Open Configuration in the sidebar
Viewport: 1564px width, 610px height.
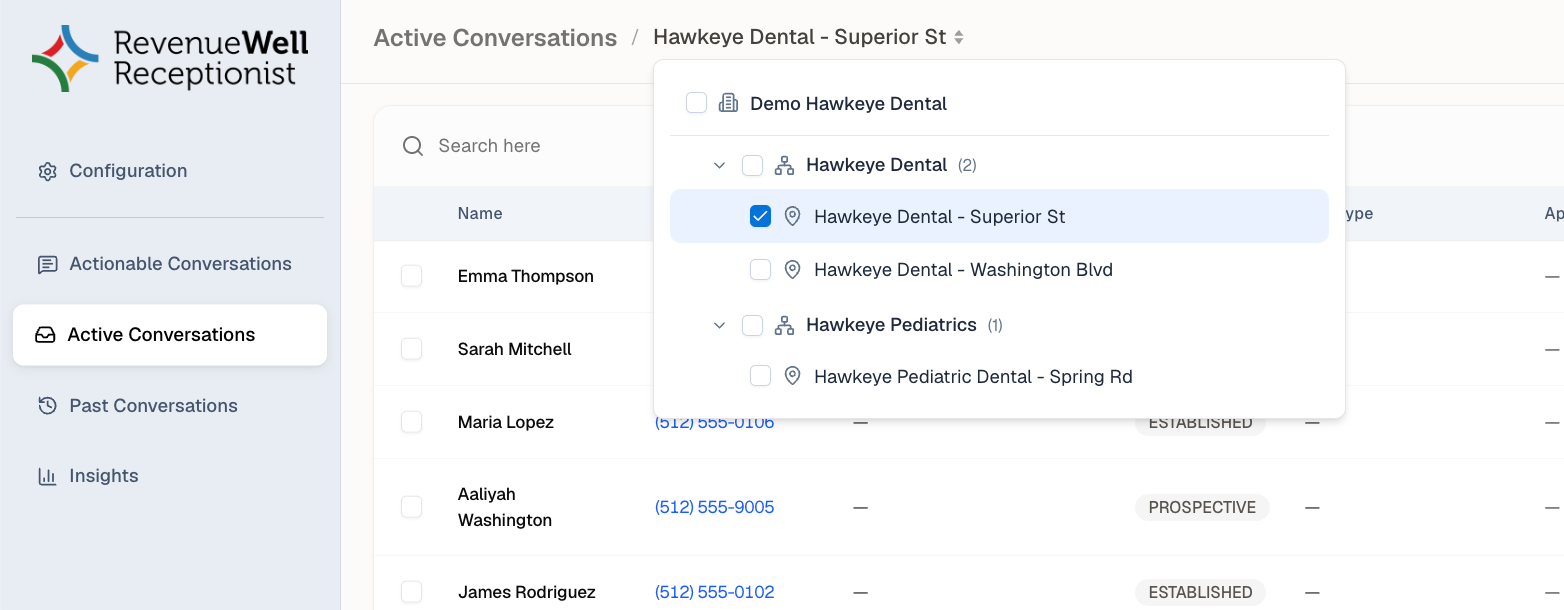170,171
